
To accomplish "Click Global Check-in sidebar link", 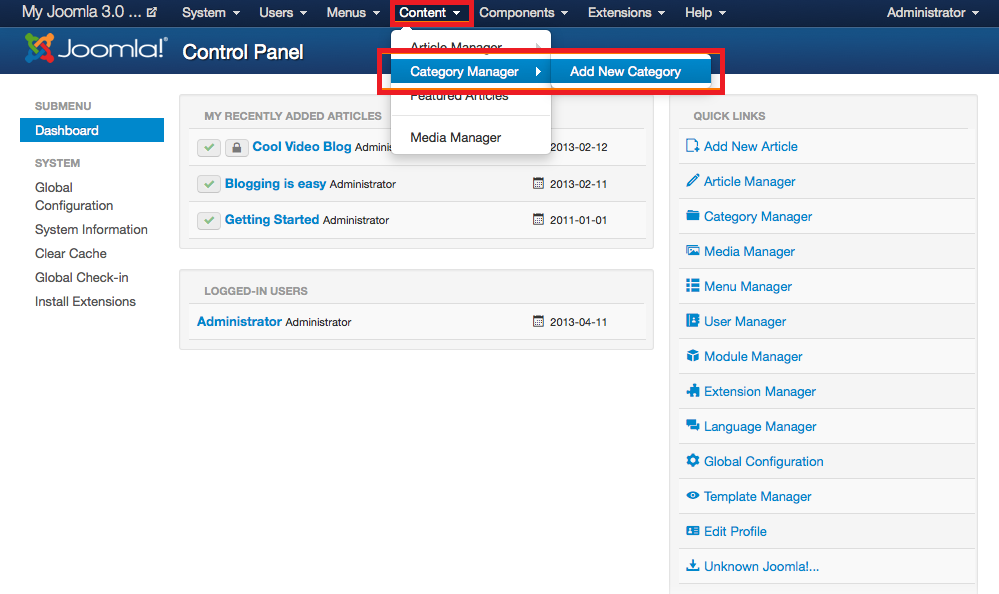I will [82, 278].
